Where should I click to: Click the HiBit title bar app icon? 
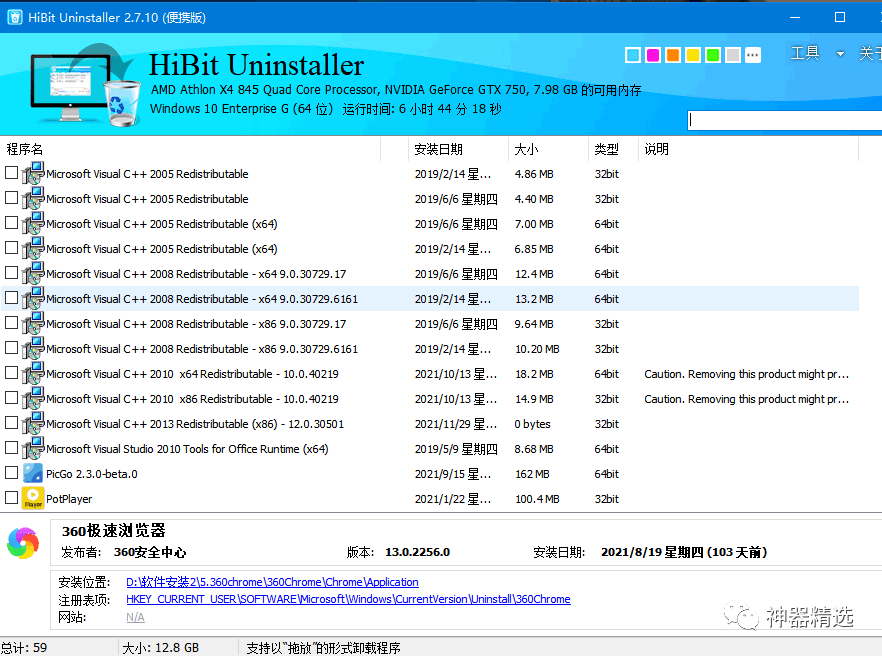[x=13, y=17]
